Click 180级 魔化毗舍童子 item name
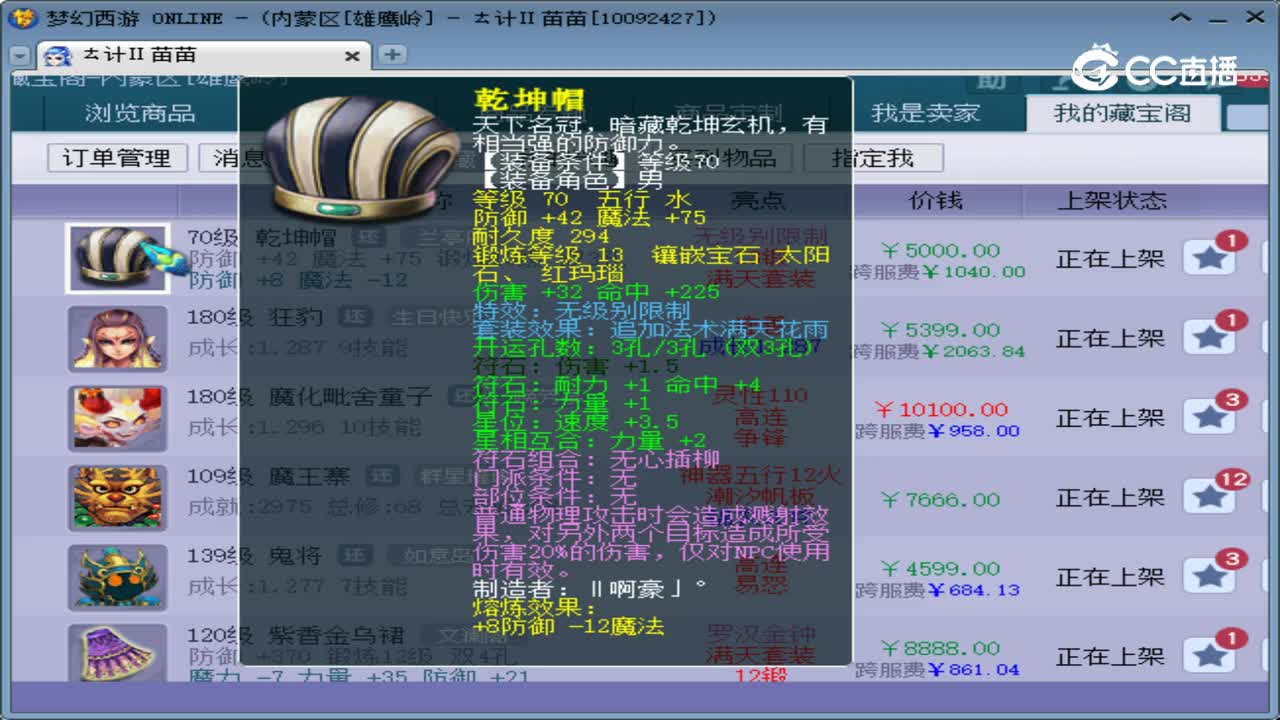1280x720 pixels. (x=310, y=397)
